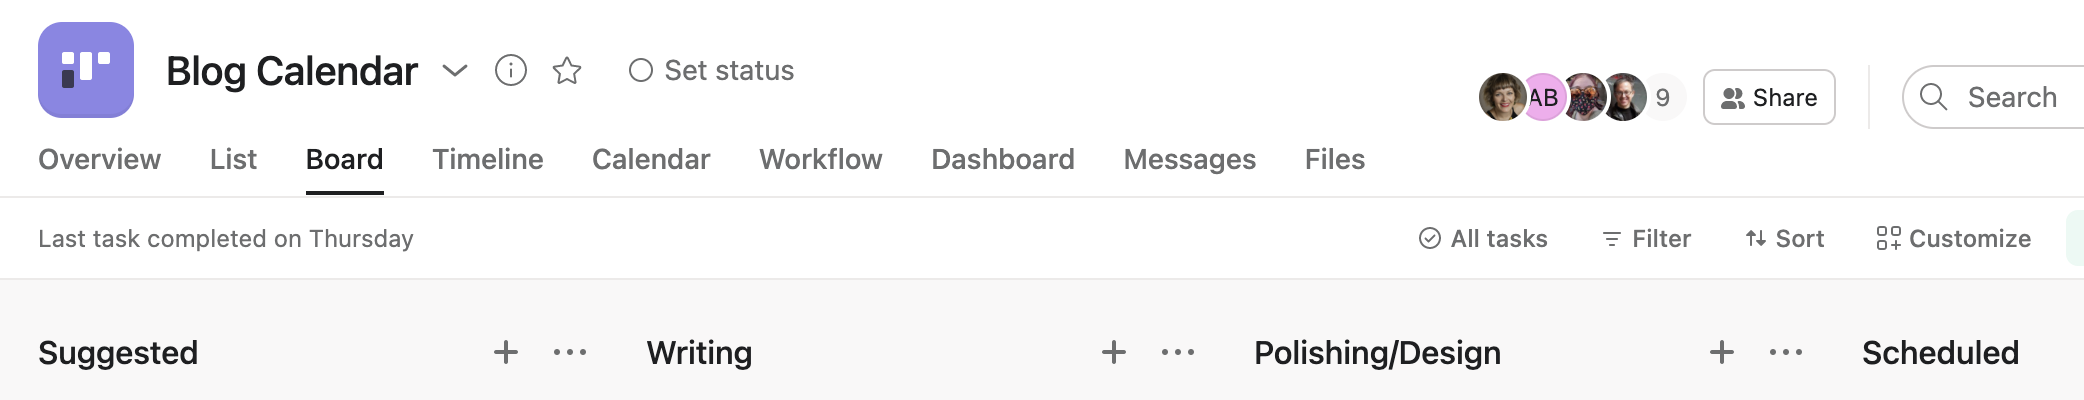The image size is (2084, 400).
Task: Switch to the Timeline tab
Action: click(x=488, y=160)
